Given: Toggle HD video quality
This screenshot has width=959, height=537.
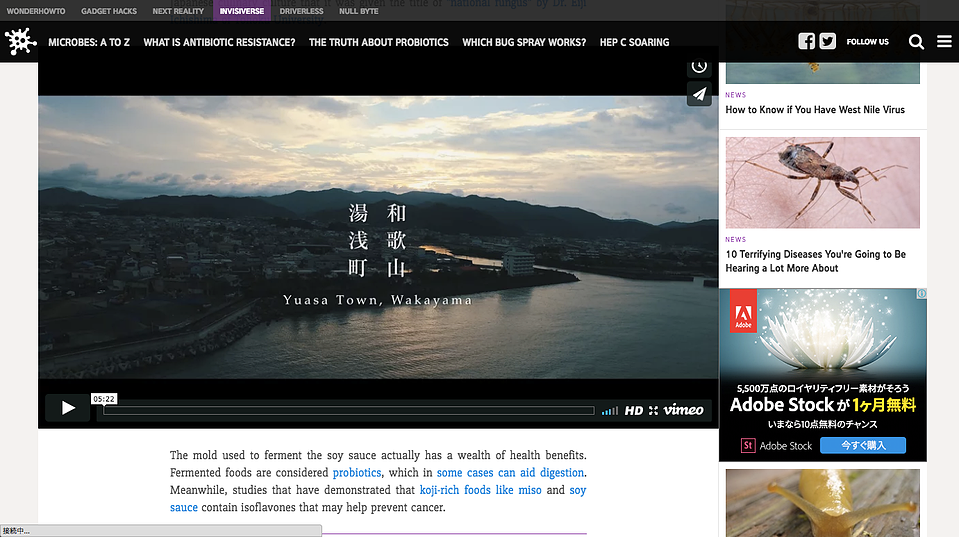Looking at the screenshot, I should 634,410.
